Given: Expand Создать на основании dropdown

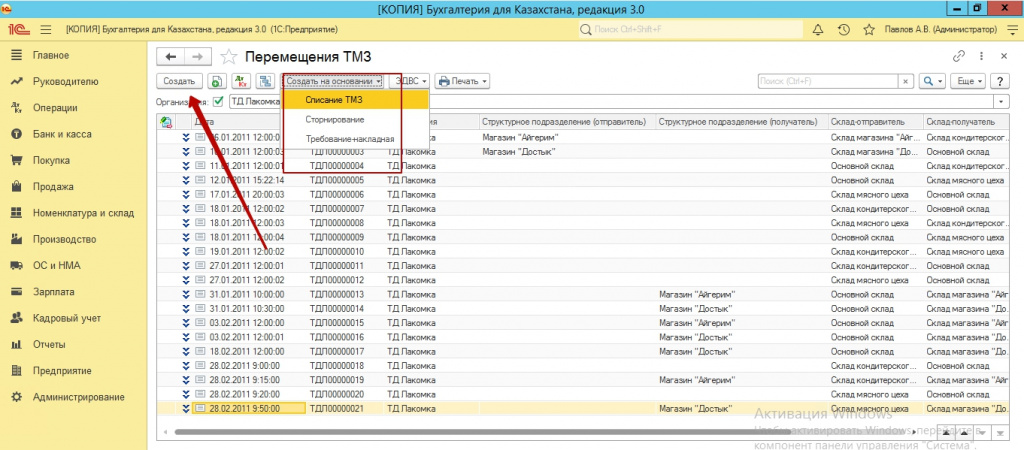Looking at the screenshot, I should pyautogui.click(x=333, y=82).
